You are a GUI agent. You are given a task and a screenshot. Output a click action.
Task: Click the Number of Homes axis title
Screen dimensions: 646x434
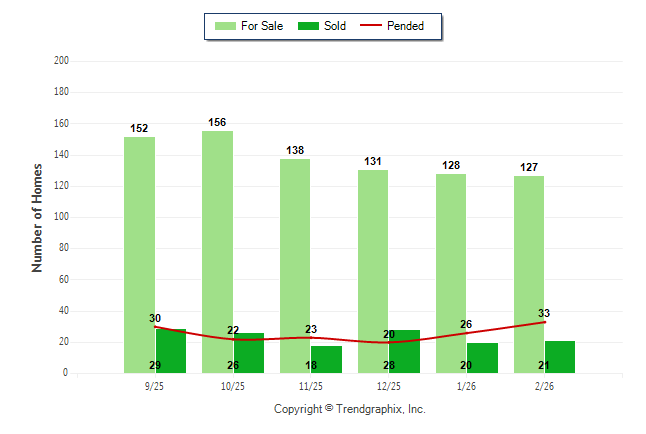coord(38,217)
